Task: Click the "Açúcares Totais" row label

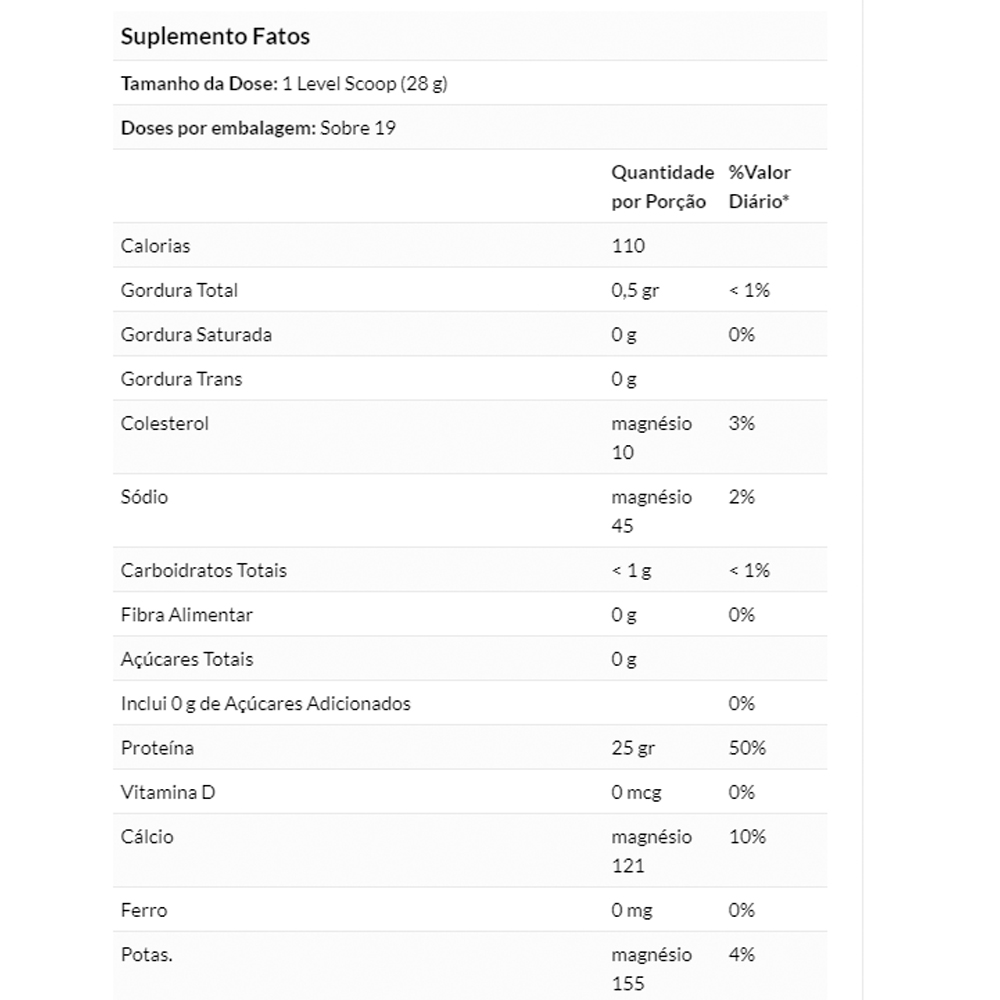Action: click(187, 659)
